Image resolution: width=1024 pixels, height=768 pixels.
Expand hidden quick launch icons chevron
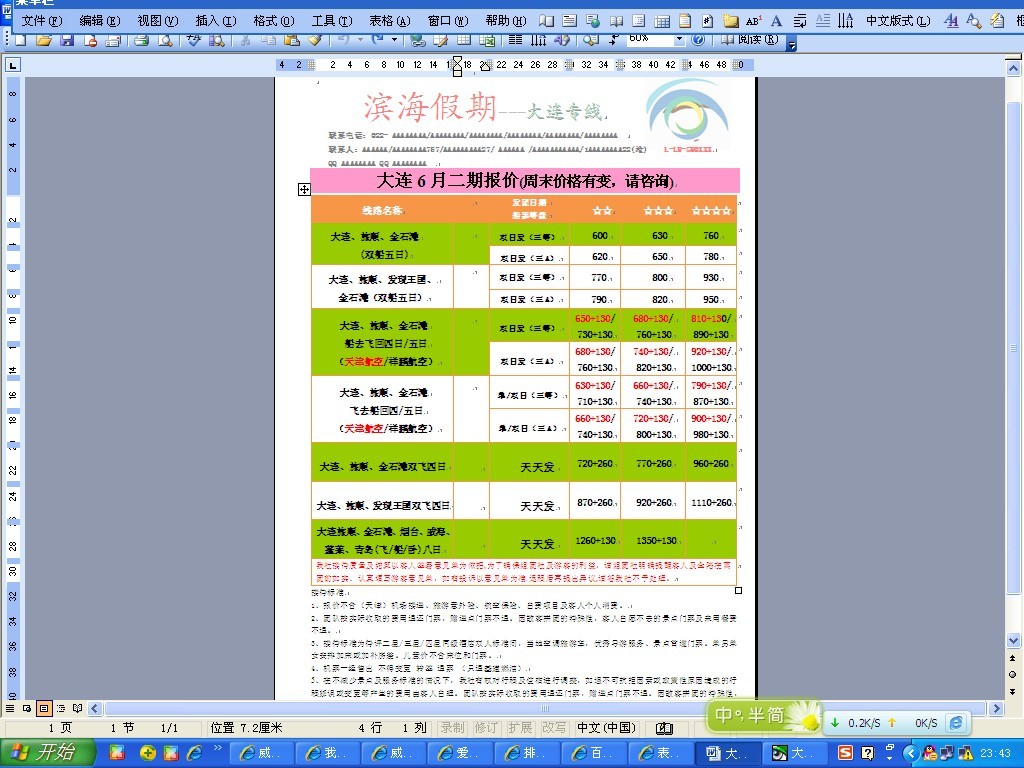pos(218,748)
